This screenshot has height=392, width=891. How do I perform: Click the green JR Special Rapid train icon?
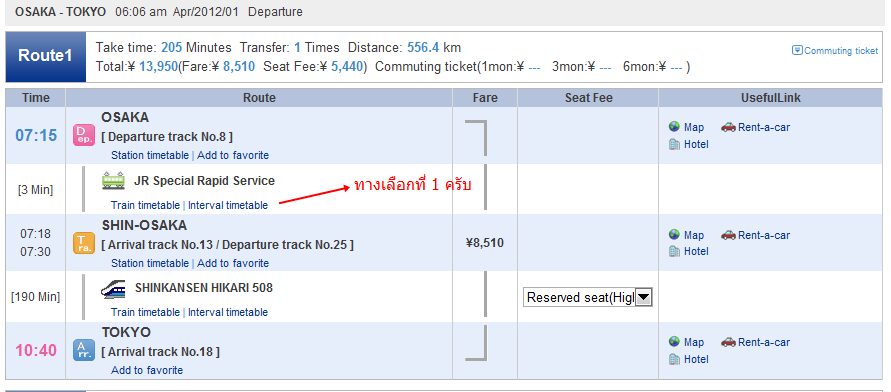(113, 181)
